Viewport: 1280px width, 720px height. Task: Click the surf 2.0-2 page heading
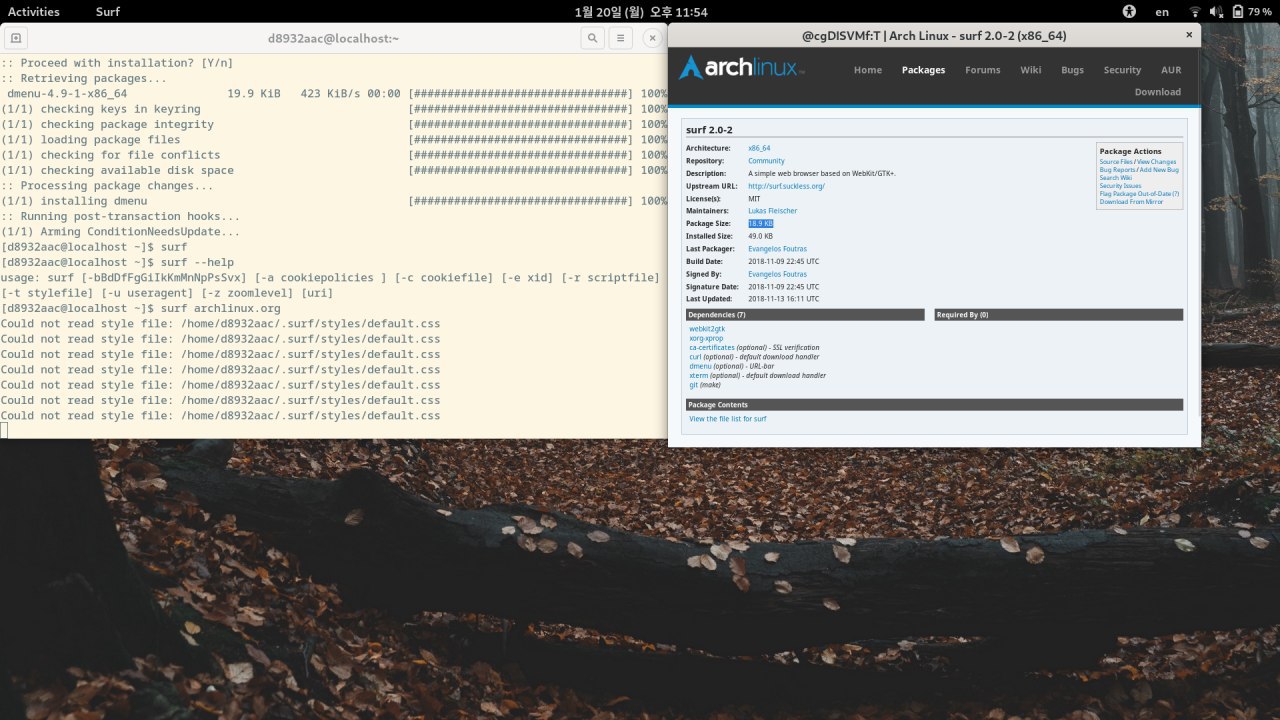click(710, 130)
